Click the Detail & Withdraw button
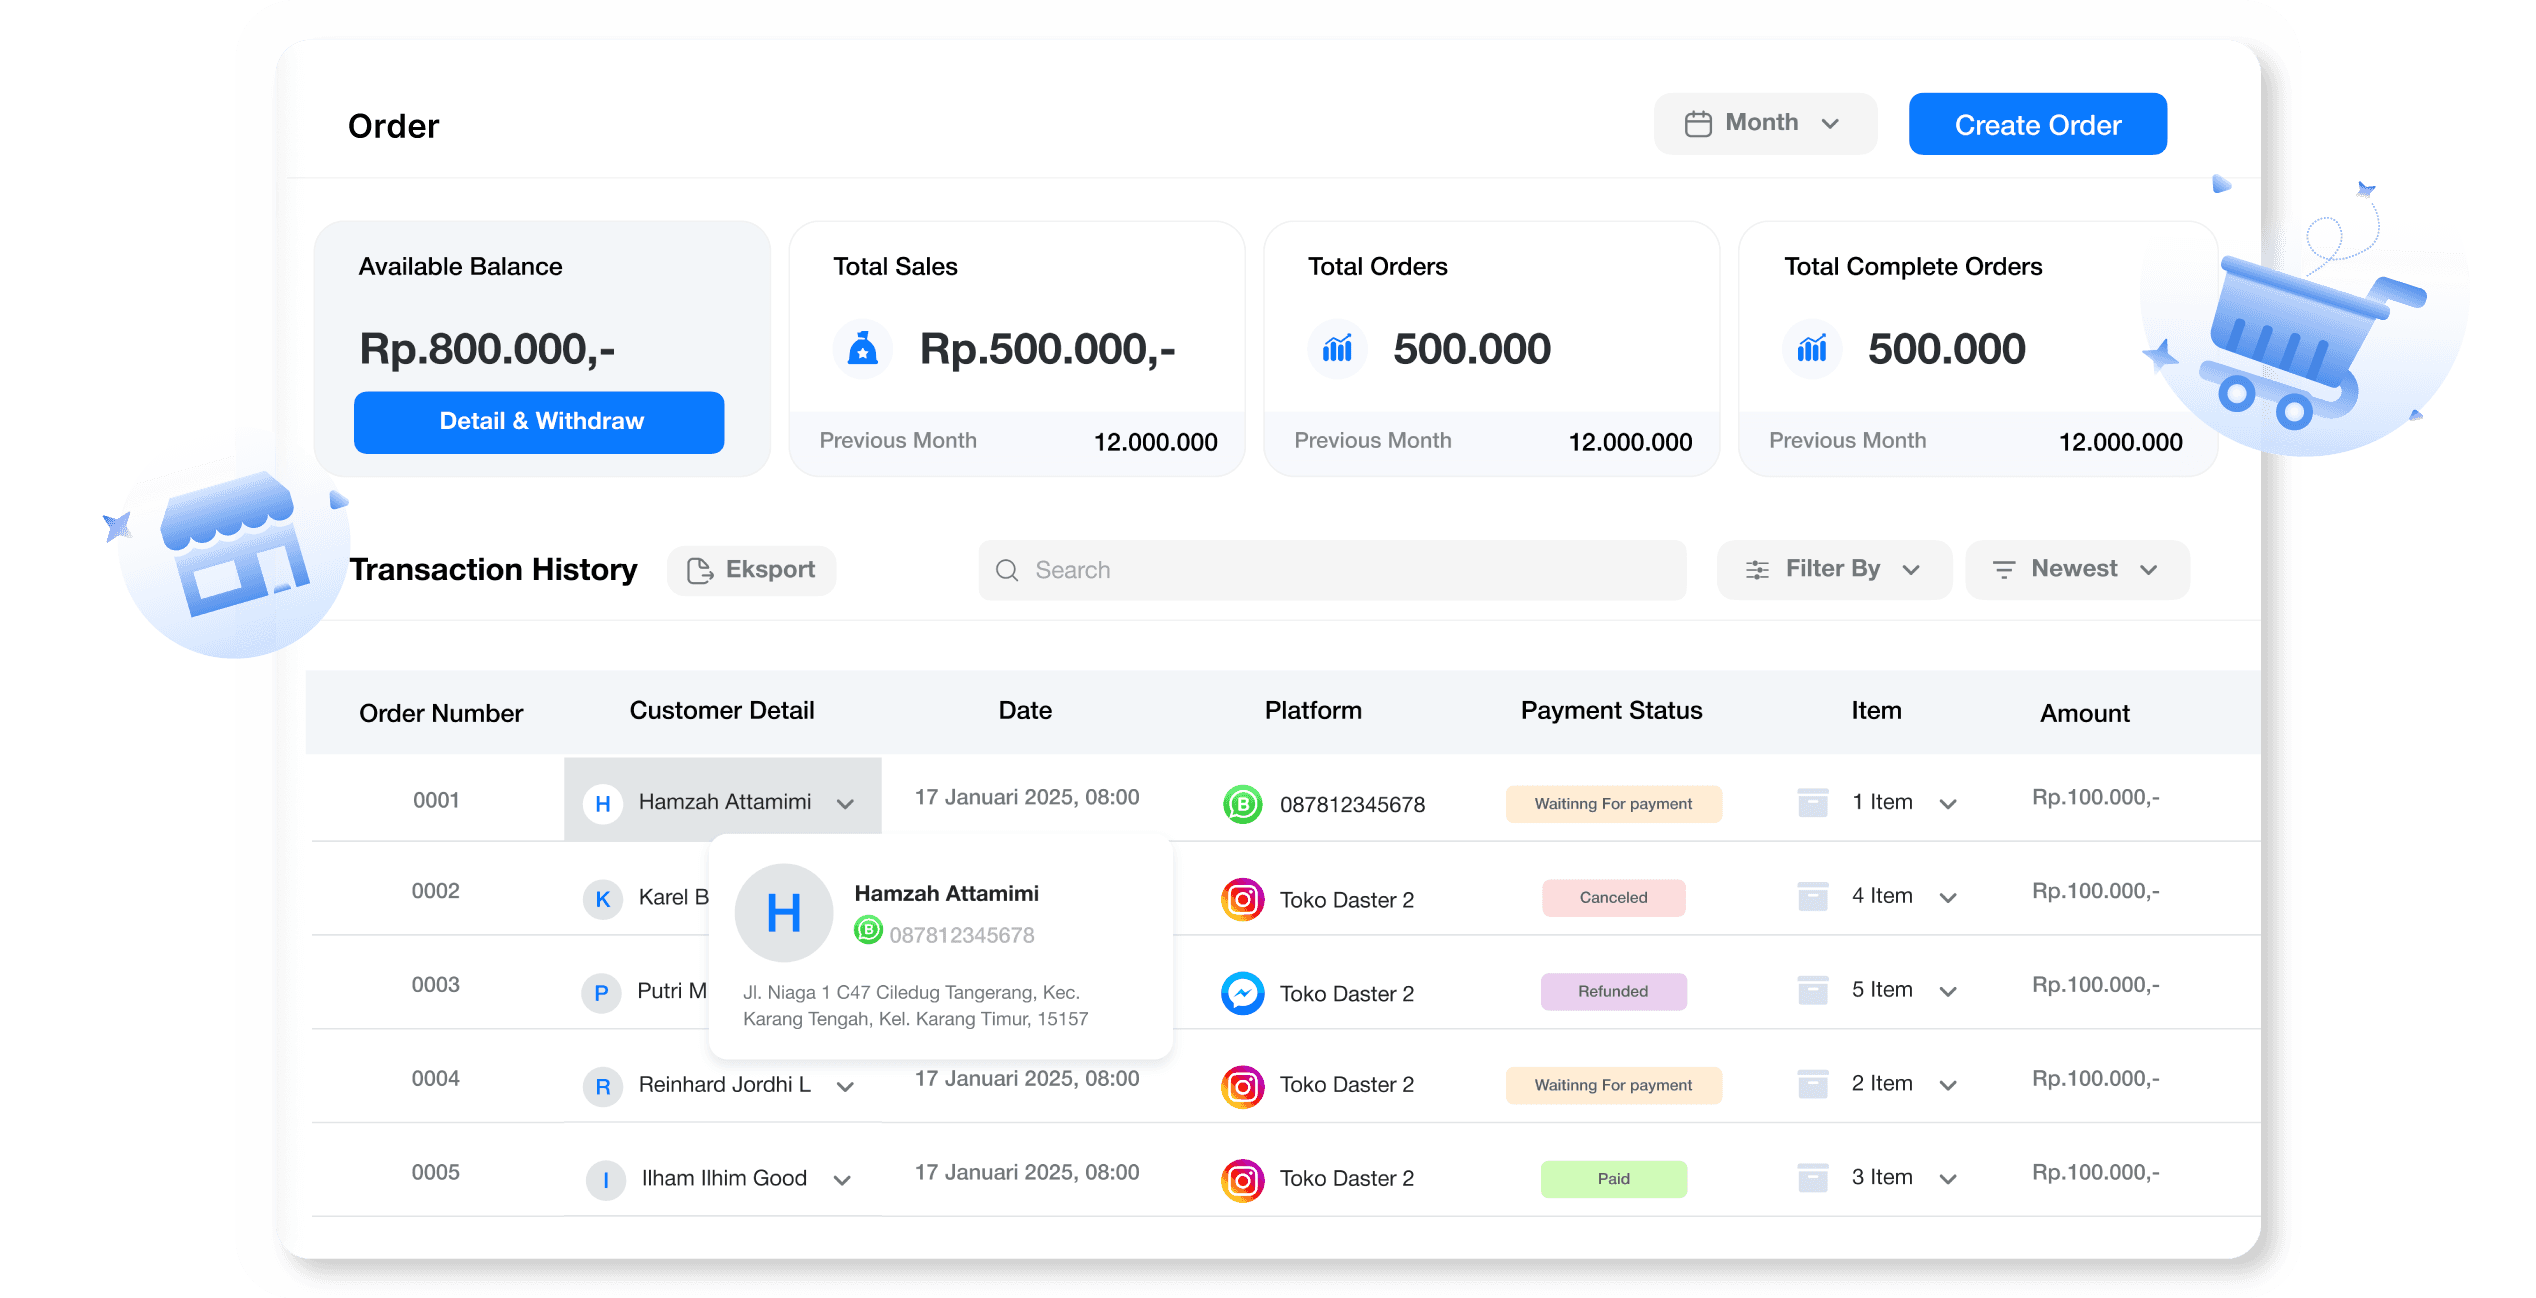Screen dimensions: 2536x1298 click(538, 421)
